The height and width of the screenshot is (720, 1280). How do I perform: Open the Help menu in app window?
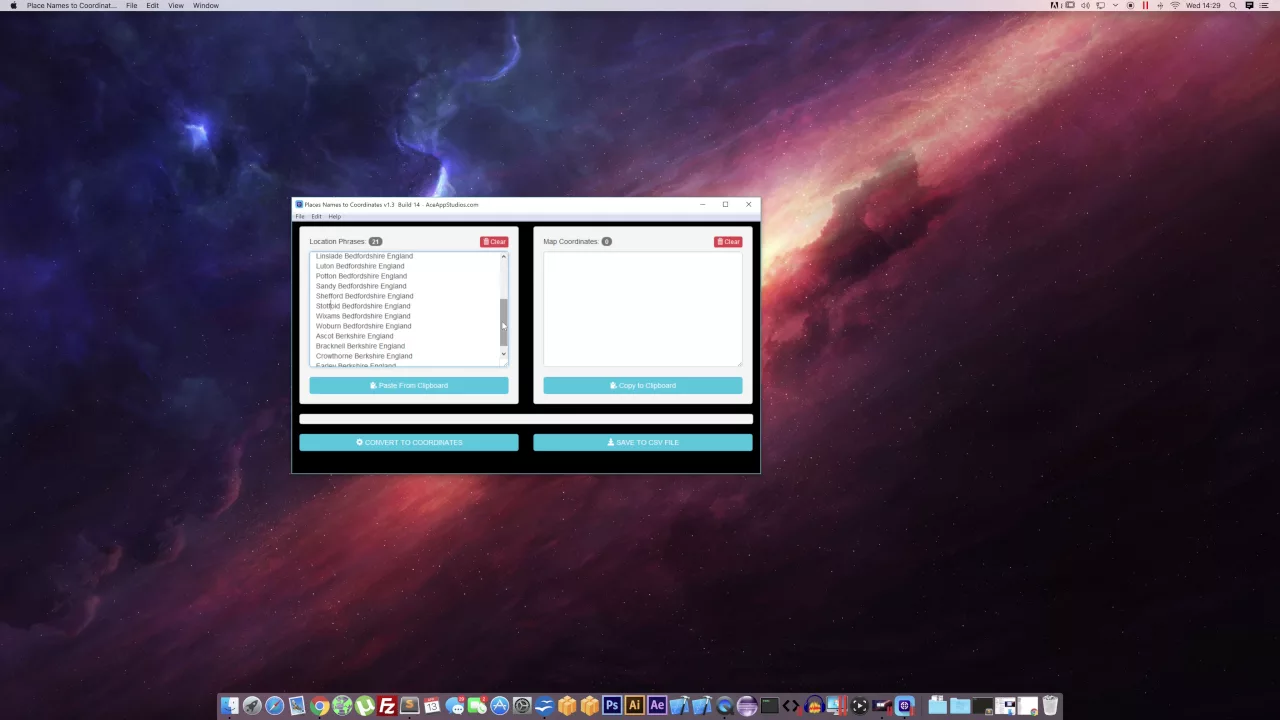tap(334, 217)
